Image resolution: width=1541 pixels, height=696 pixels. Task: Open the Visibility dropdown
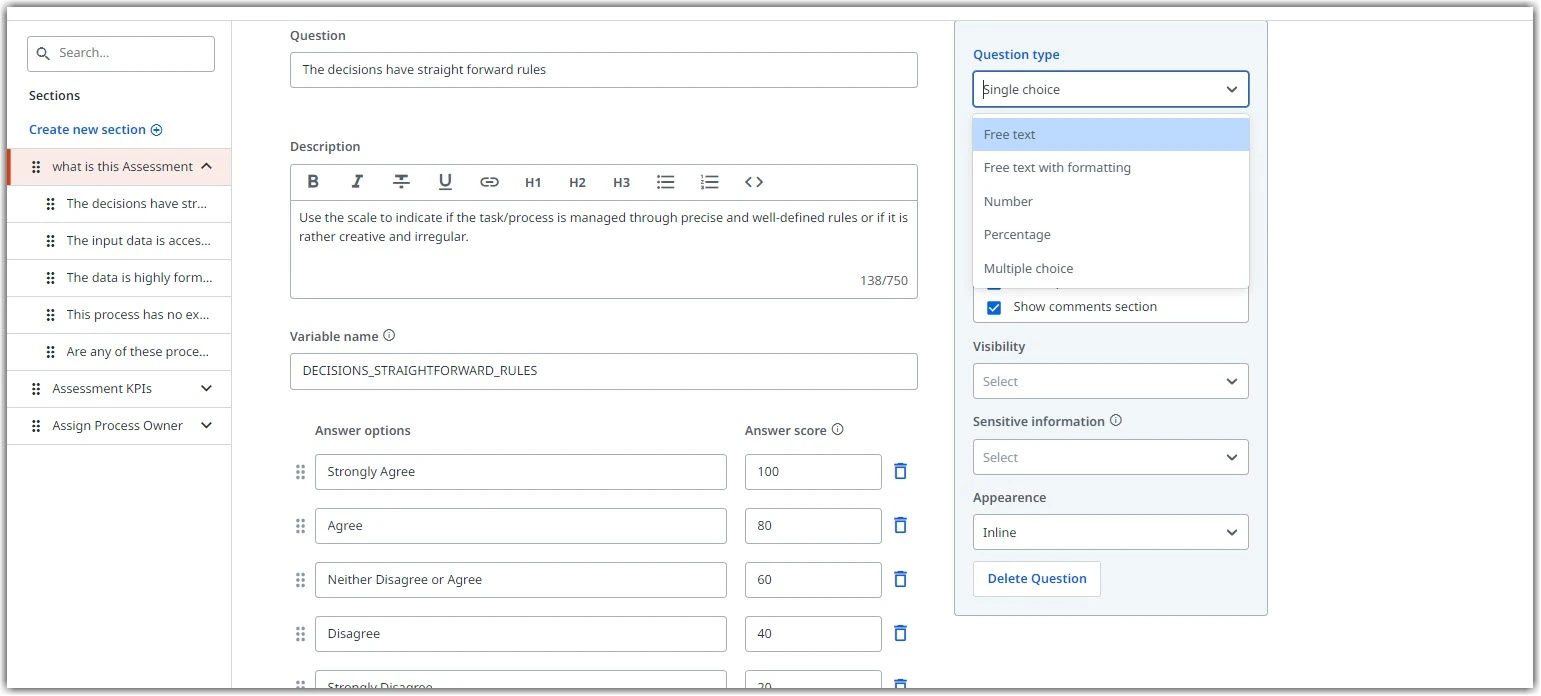pyautogui.click(x=1110, y=381)
